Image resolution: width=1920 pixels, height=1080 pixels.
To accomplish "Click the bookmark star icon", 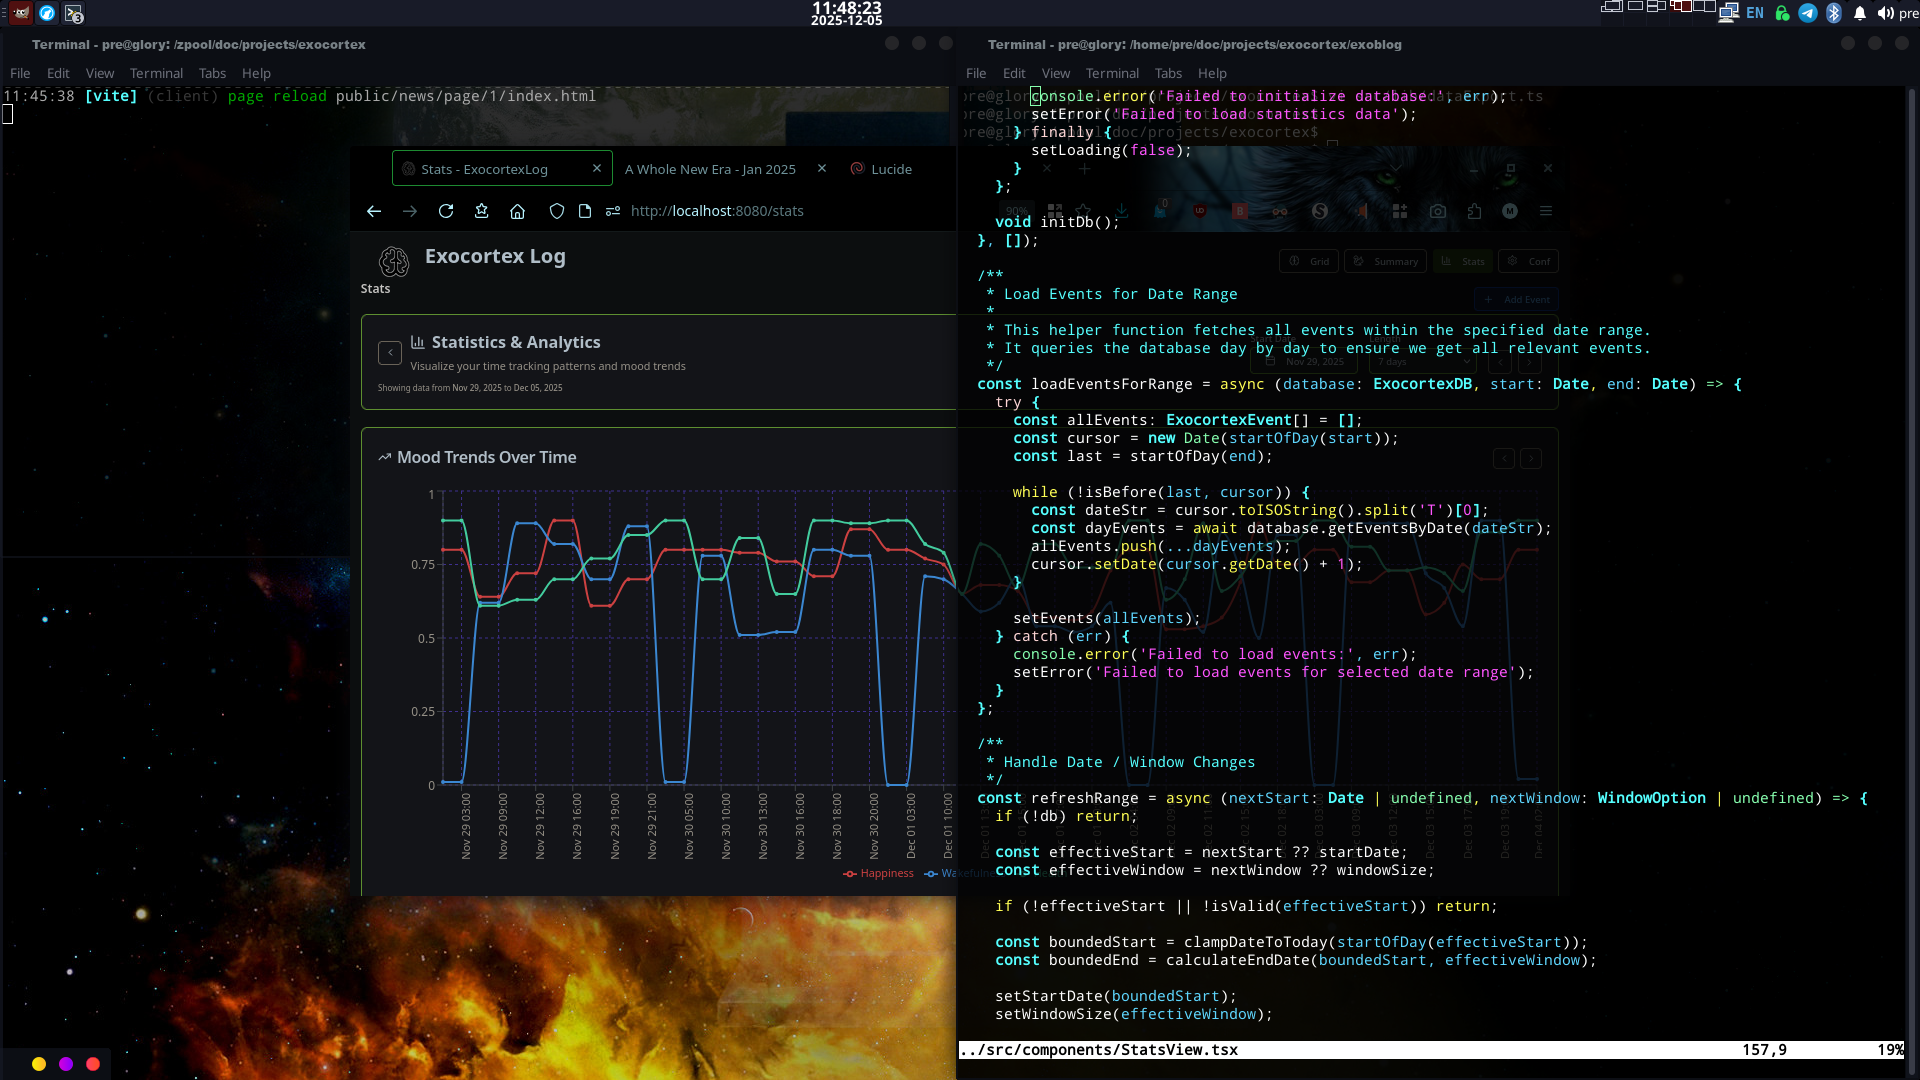I will click(482, 211).
